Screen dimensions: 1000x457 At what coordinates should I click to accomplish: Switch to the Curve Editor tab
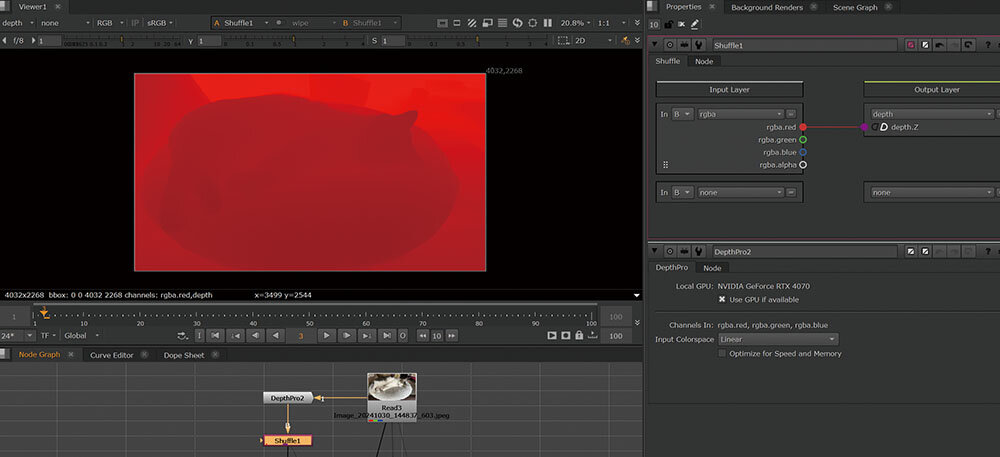click(111, 355)
